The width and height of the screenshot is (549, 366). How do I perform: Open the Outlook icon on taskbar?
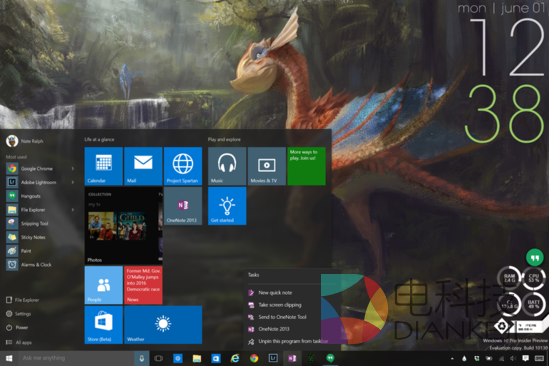pos(216,358)
